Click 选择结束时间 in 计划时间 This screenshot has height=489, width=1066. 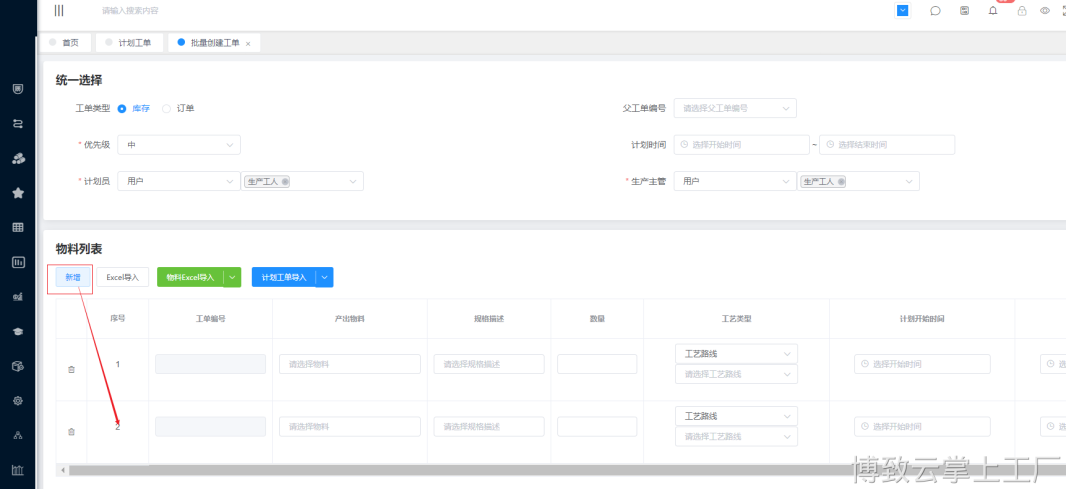[887, 145]
